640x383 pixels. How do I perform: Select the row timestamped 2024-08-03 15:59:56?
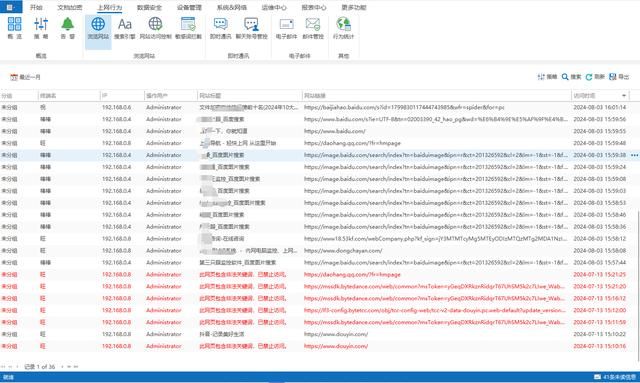(x=319, y=119)
